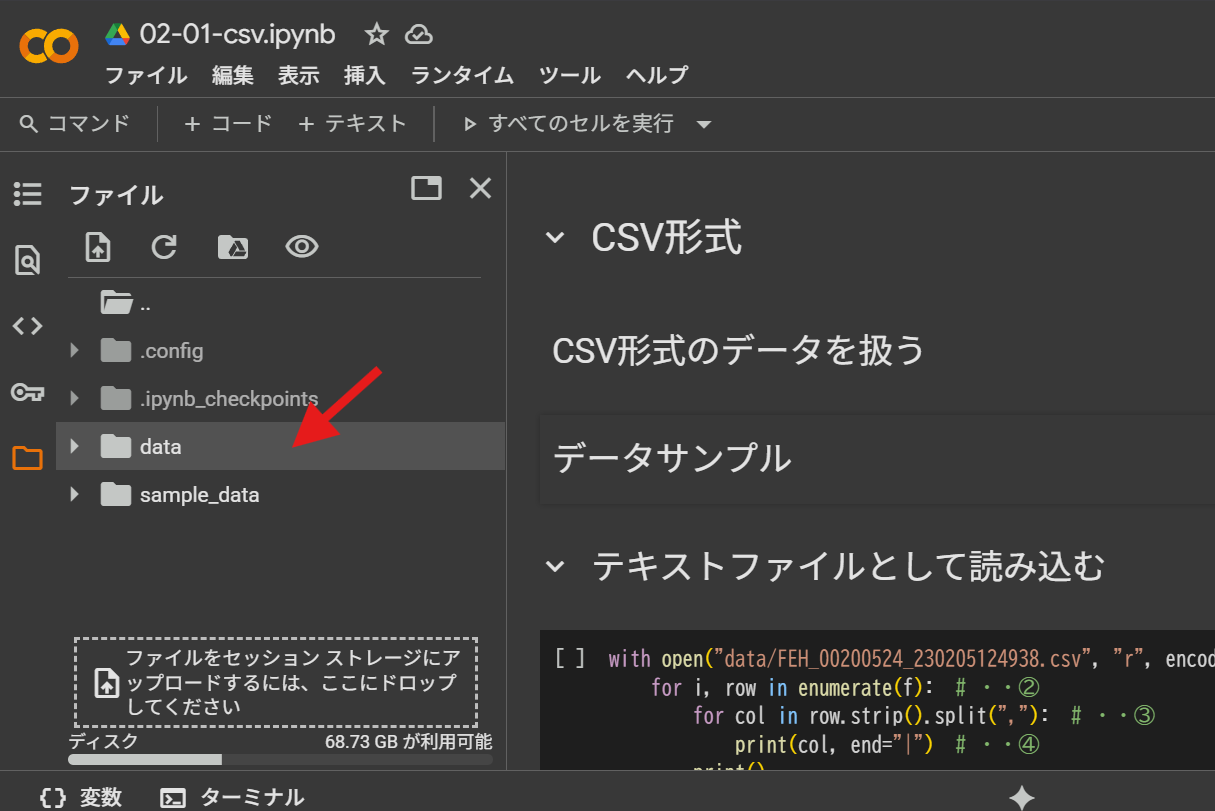
Task: Click the + テキスト button
Action: pyautogui.click(x=352, y=124)
